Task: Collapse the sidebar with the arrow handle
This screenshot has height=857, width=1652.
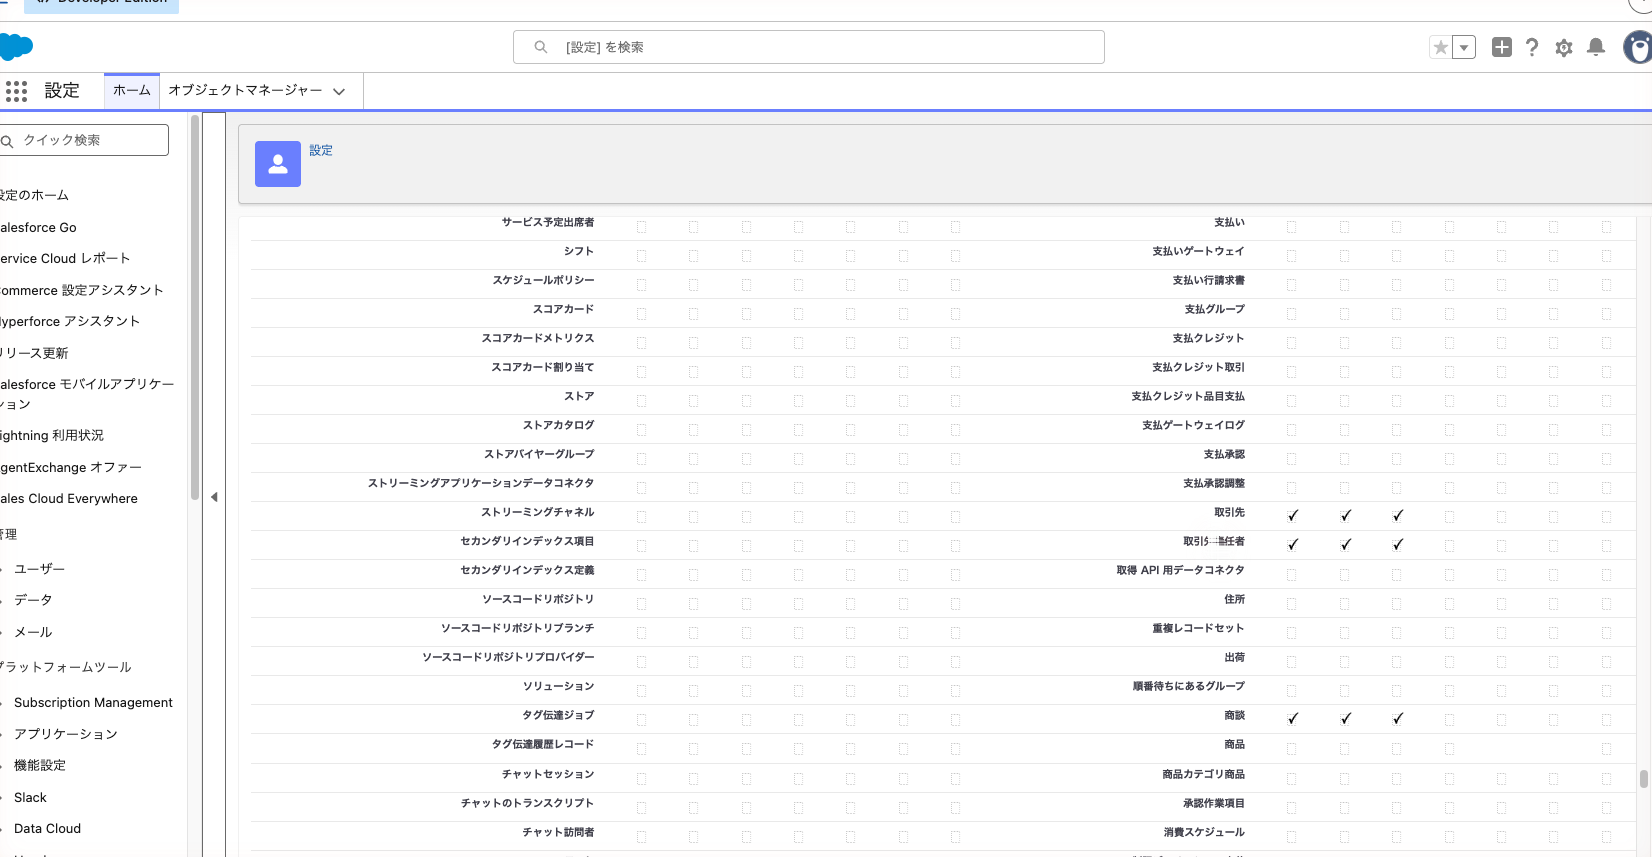Action: pos(214,497)
